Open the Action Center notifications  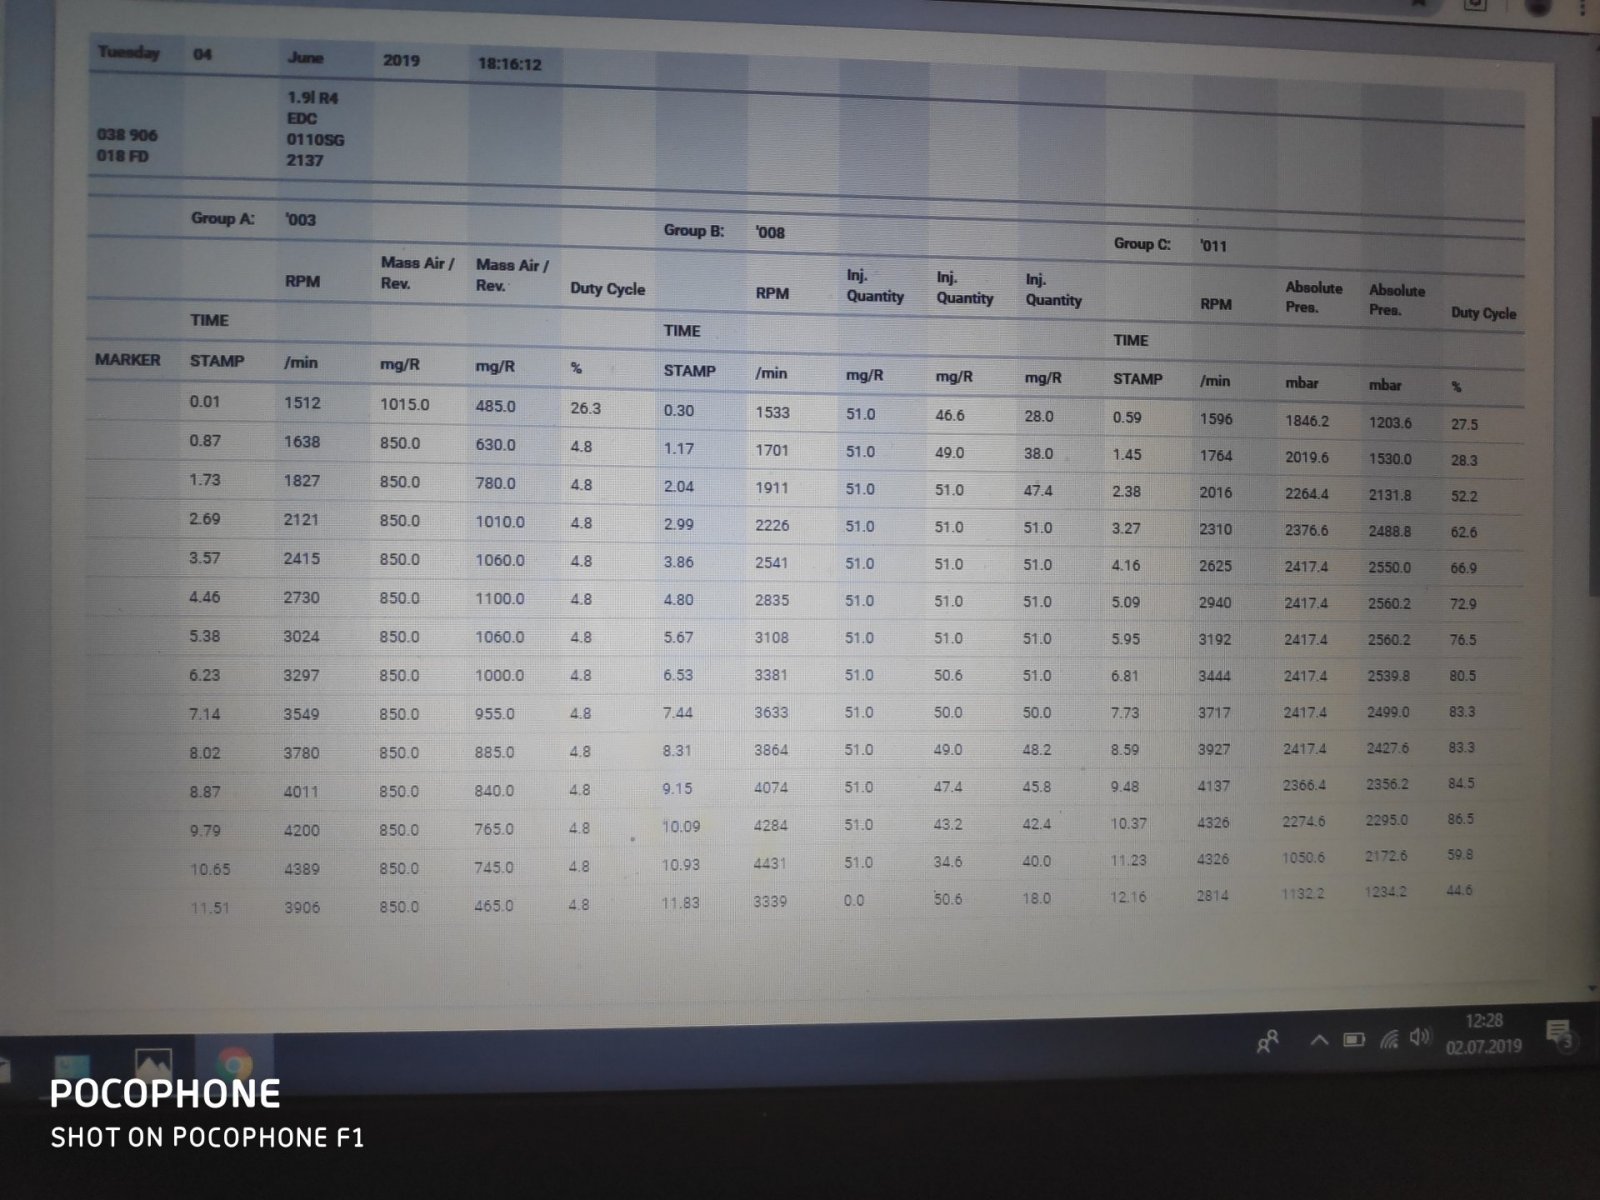(1560, 1034)
